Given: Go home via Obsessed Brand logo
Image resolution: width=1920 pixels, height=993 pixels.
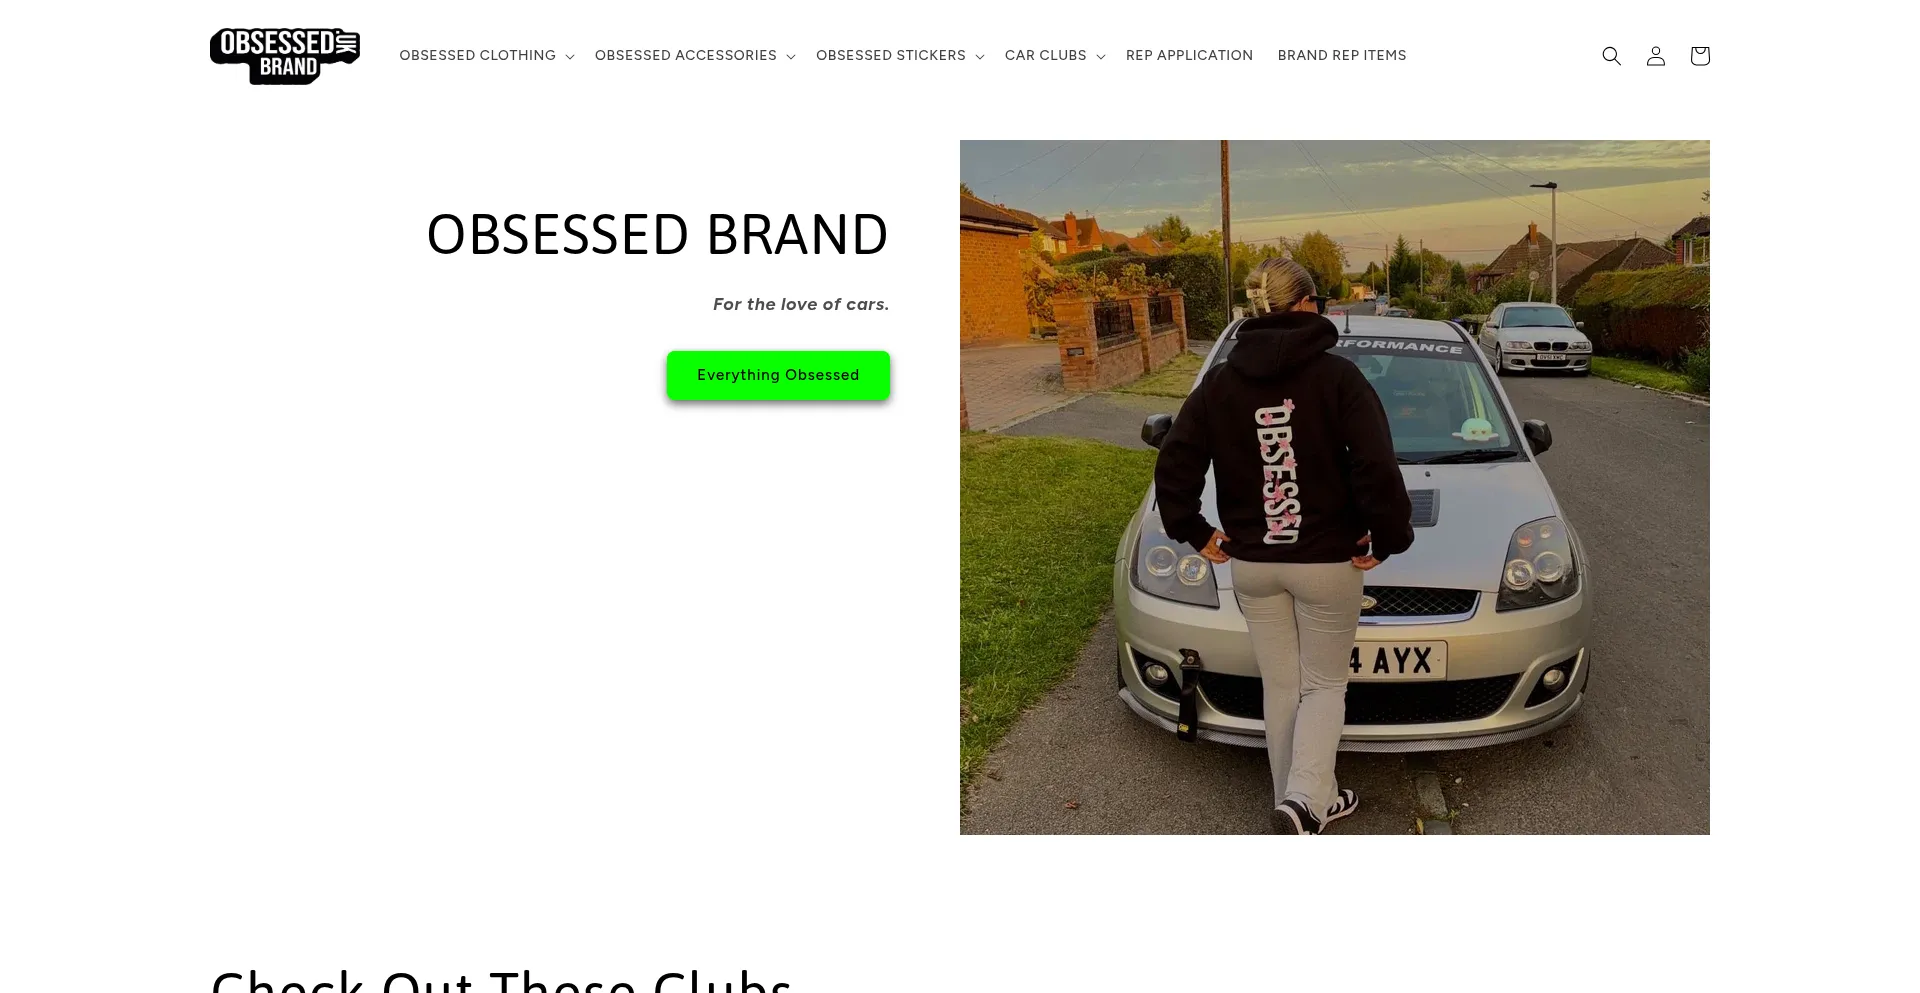Looking at the screenshot, I should [285, 56].
